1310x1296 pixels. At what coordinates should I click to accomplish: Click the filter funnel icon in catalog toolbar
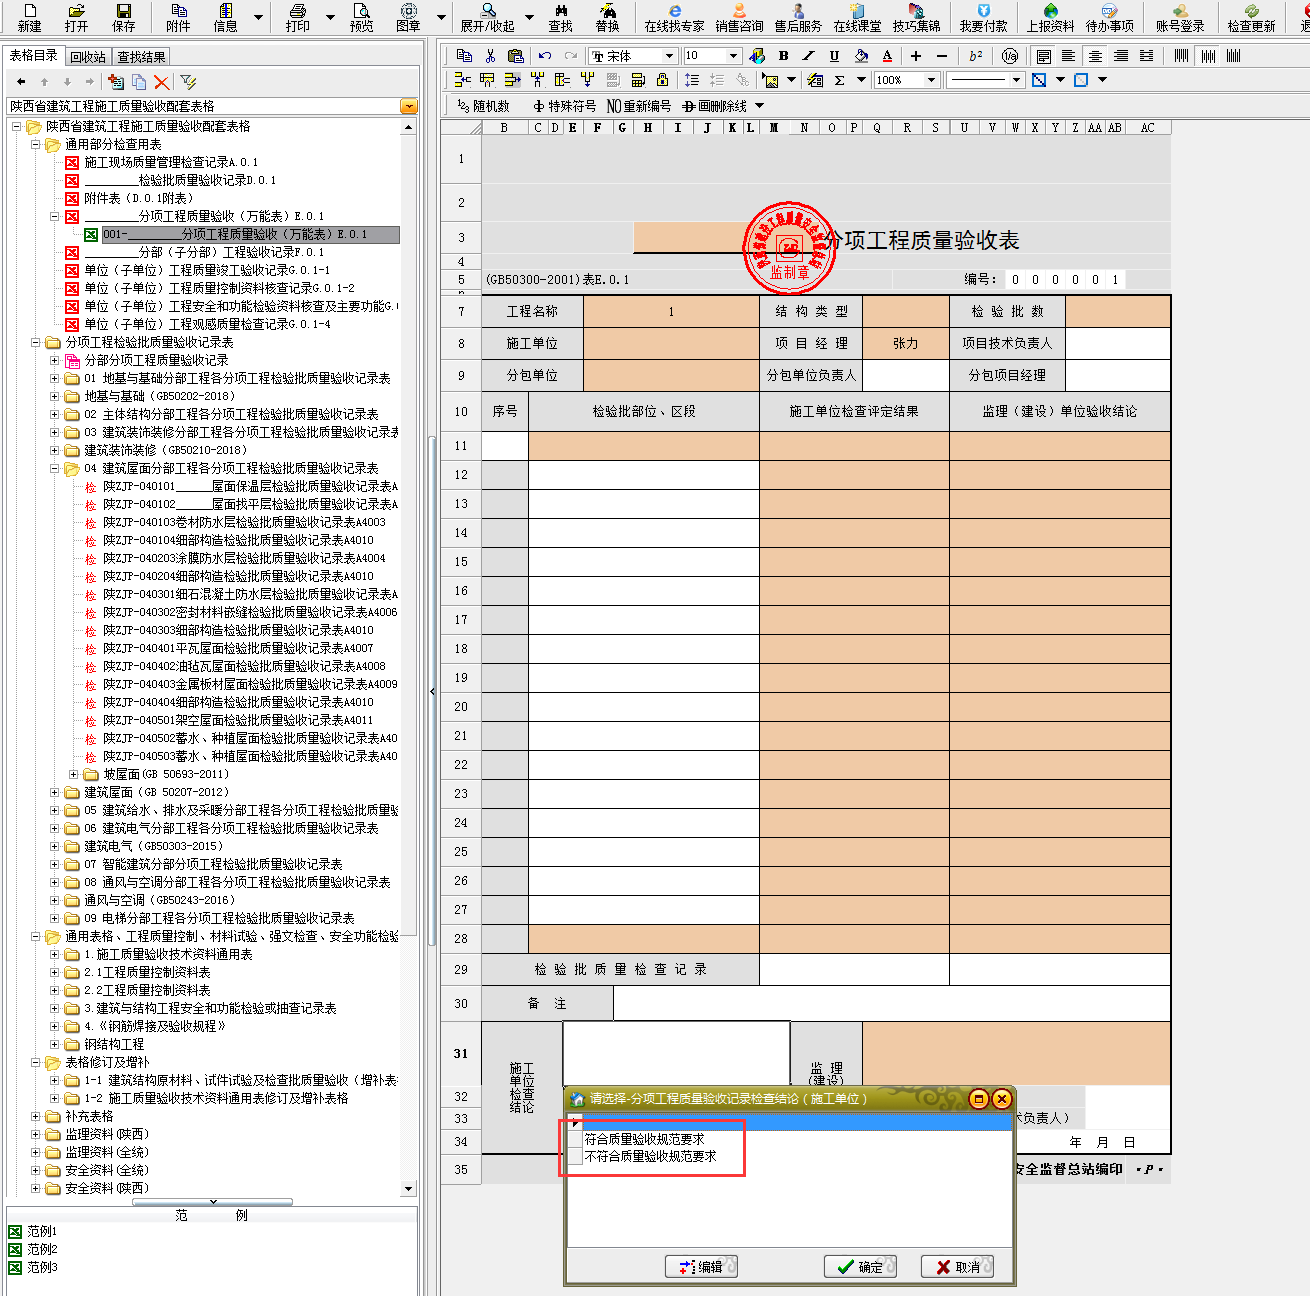pyautogui.click(x=188, y=82)
